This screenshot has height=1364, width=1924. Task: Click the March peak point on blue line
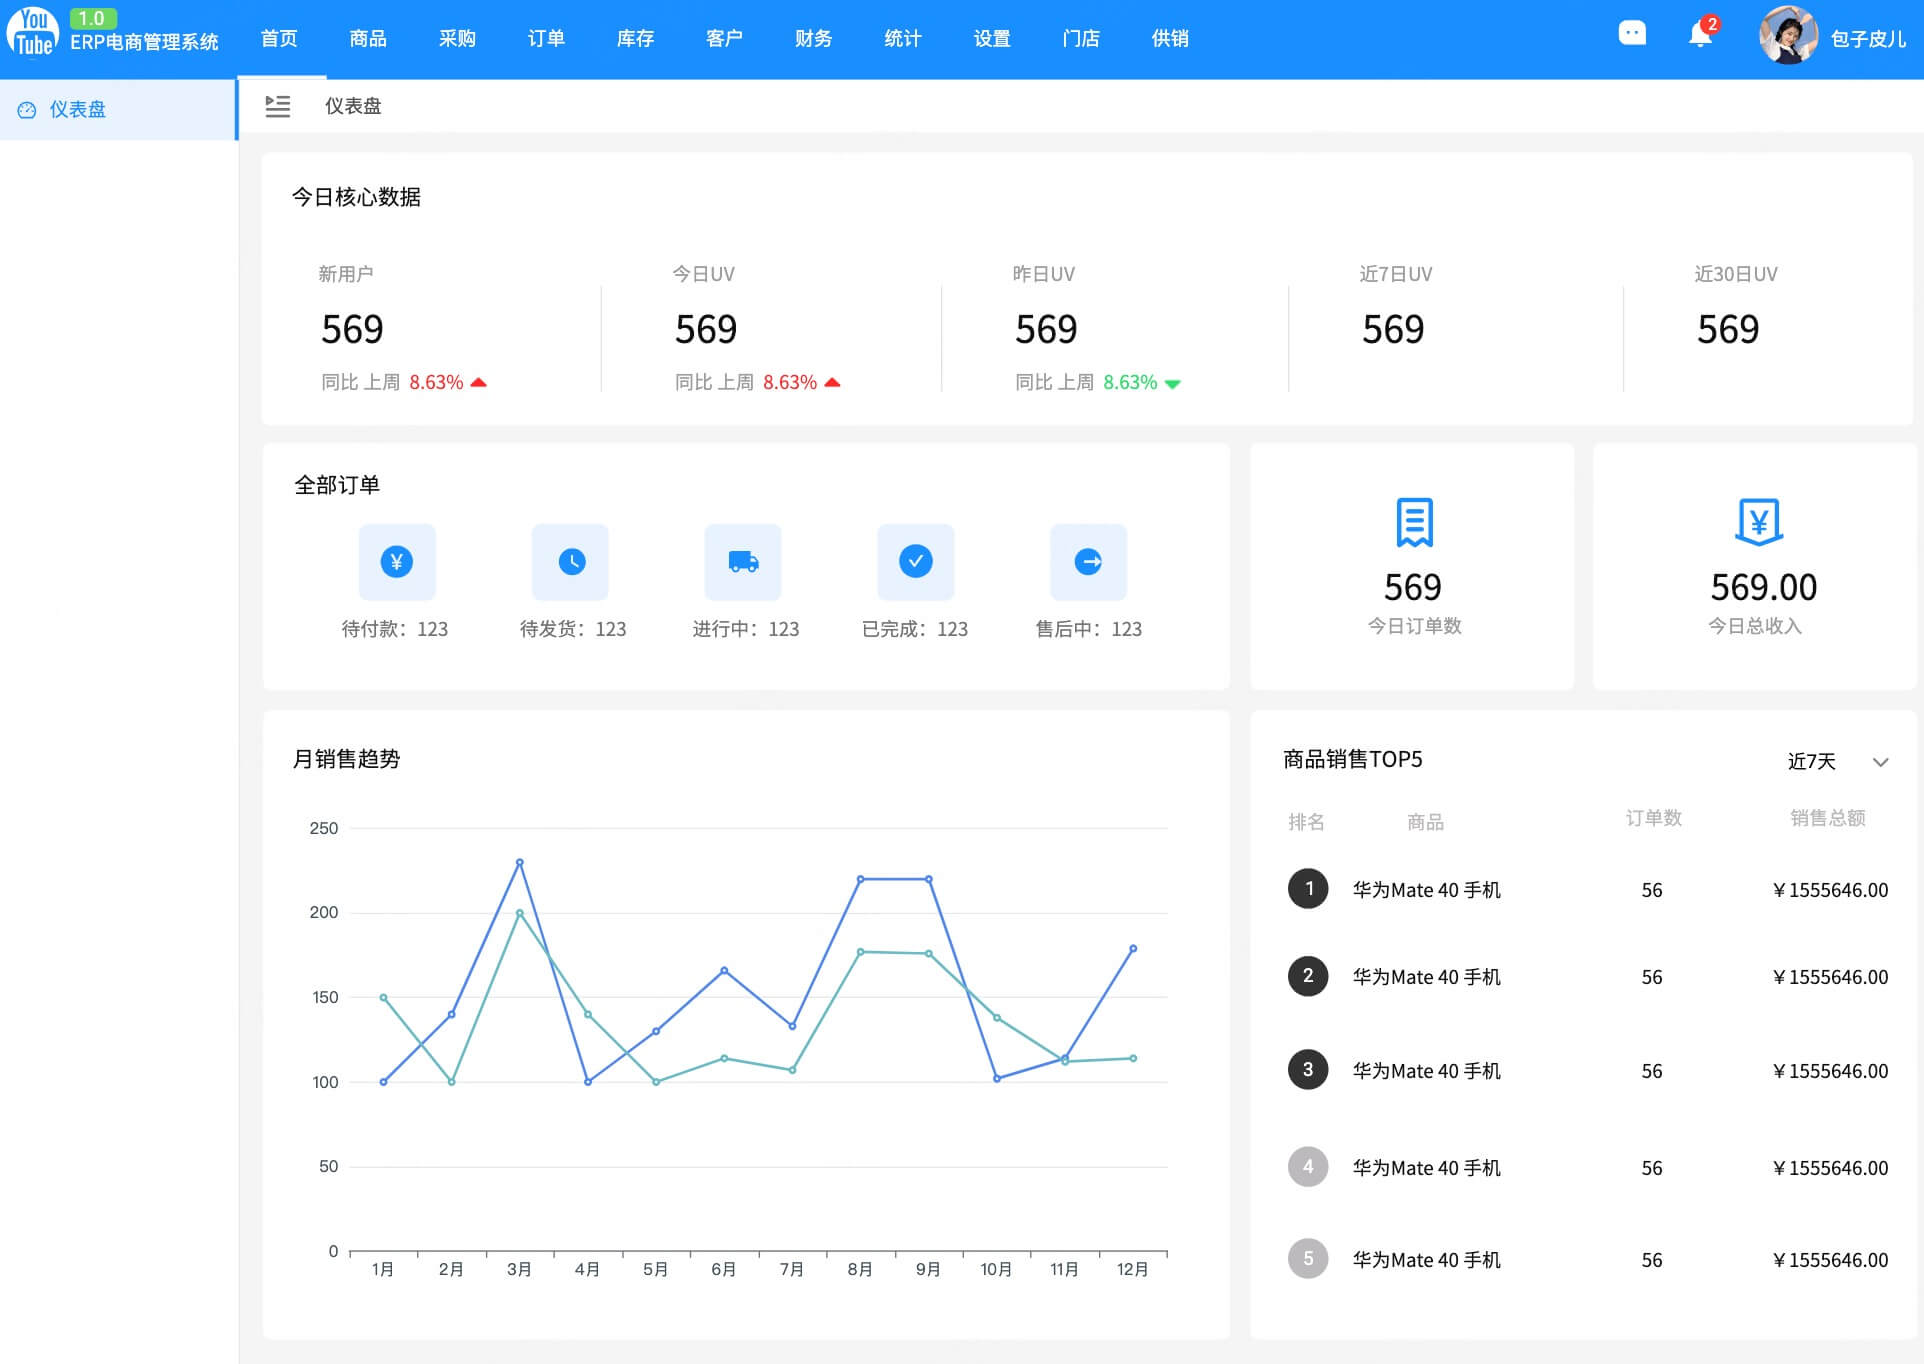[519, 862]
